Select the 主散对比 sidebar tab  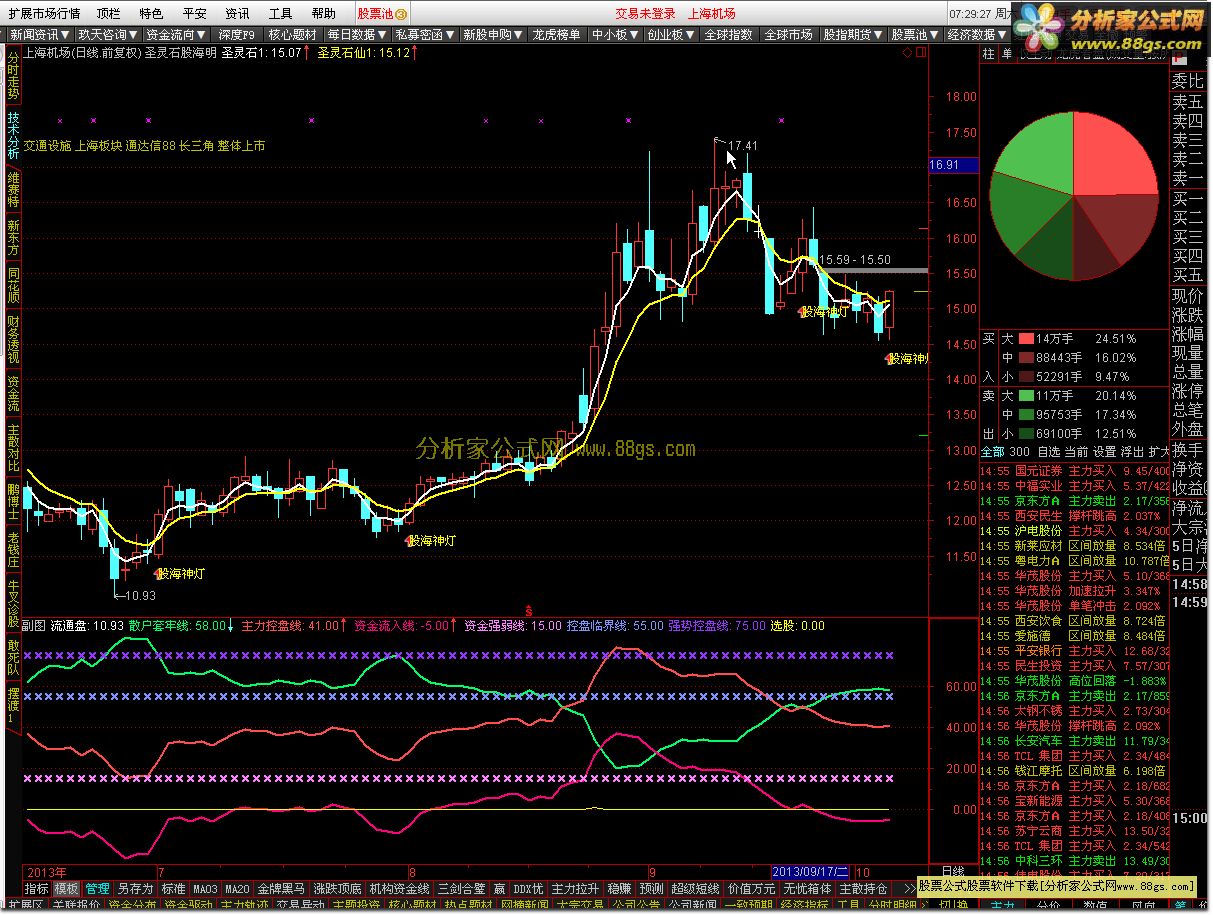click(x=13, y=447)
